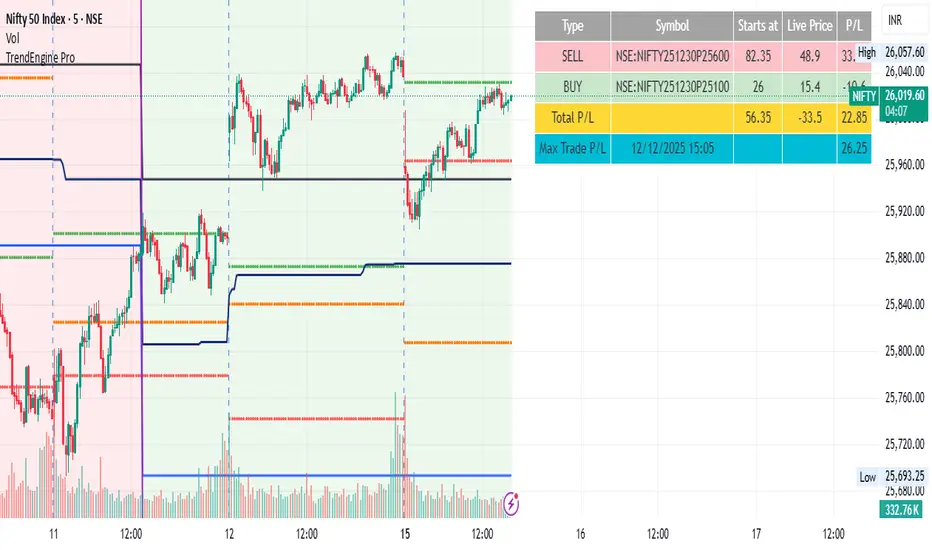Click the purple lightning bolt icon

pos(512,503)
